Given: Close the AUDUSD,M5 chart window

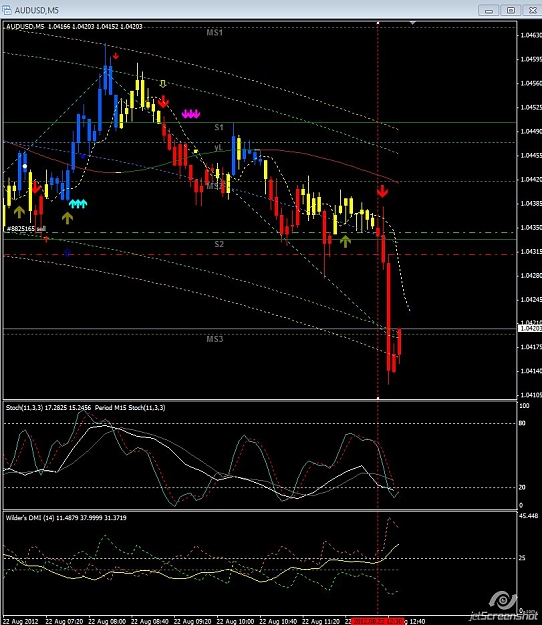Looking at the screenshot, I should tap(532, 10).
